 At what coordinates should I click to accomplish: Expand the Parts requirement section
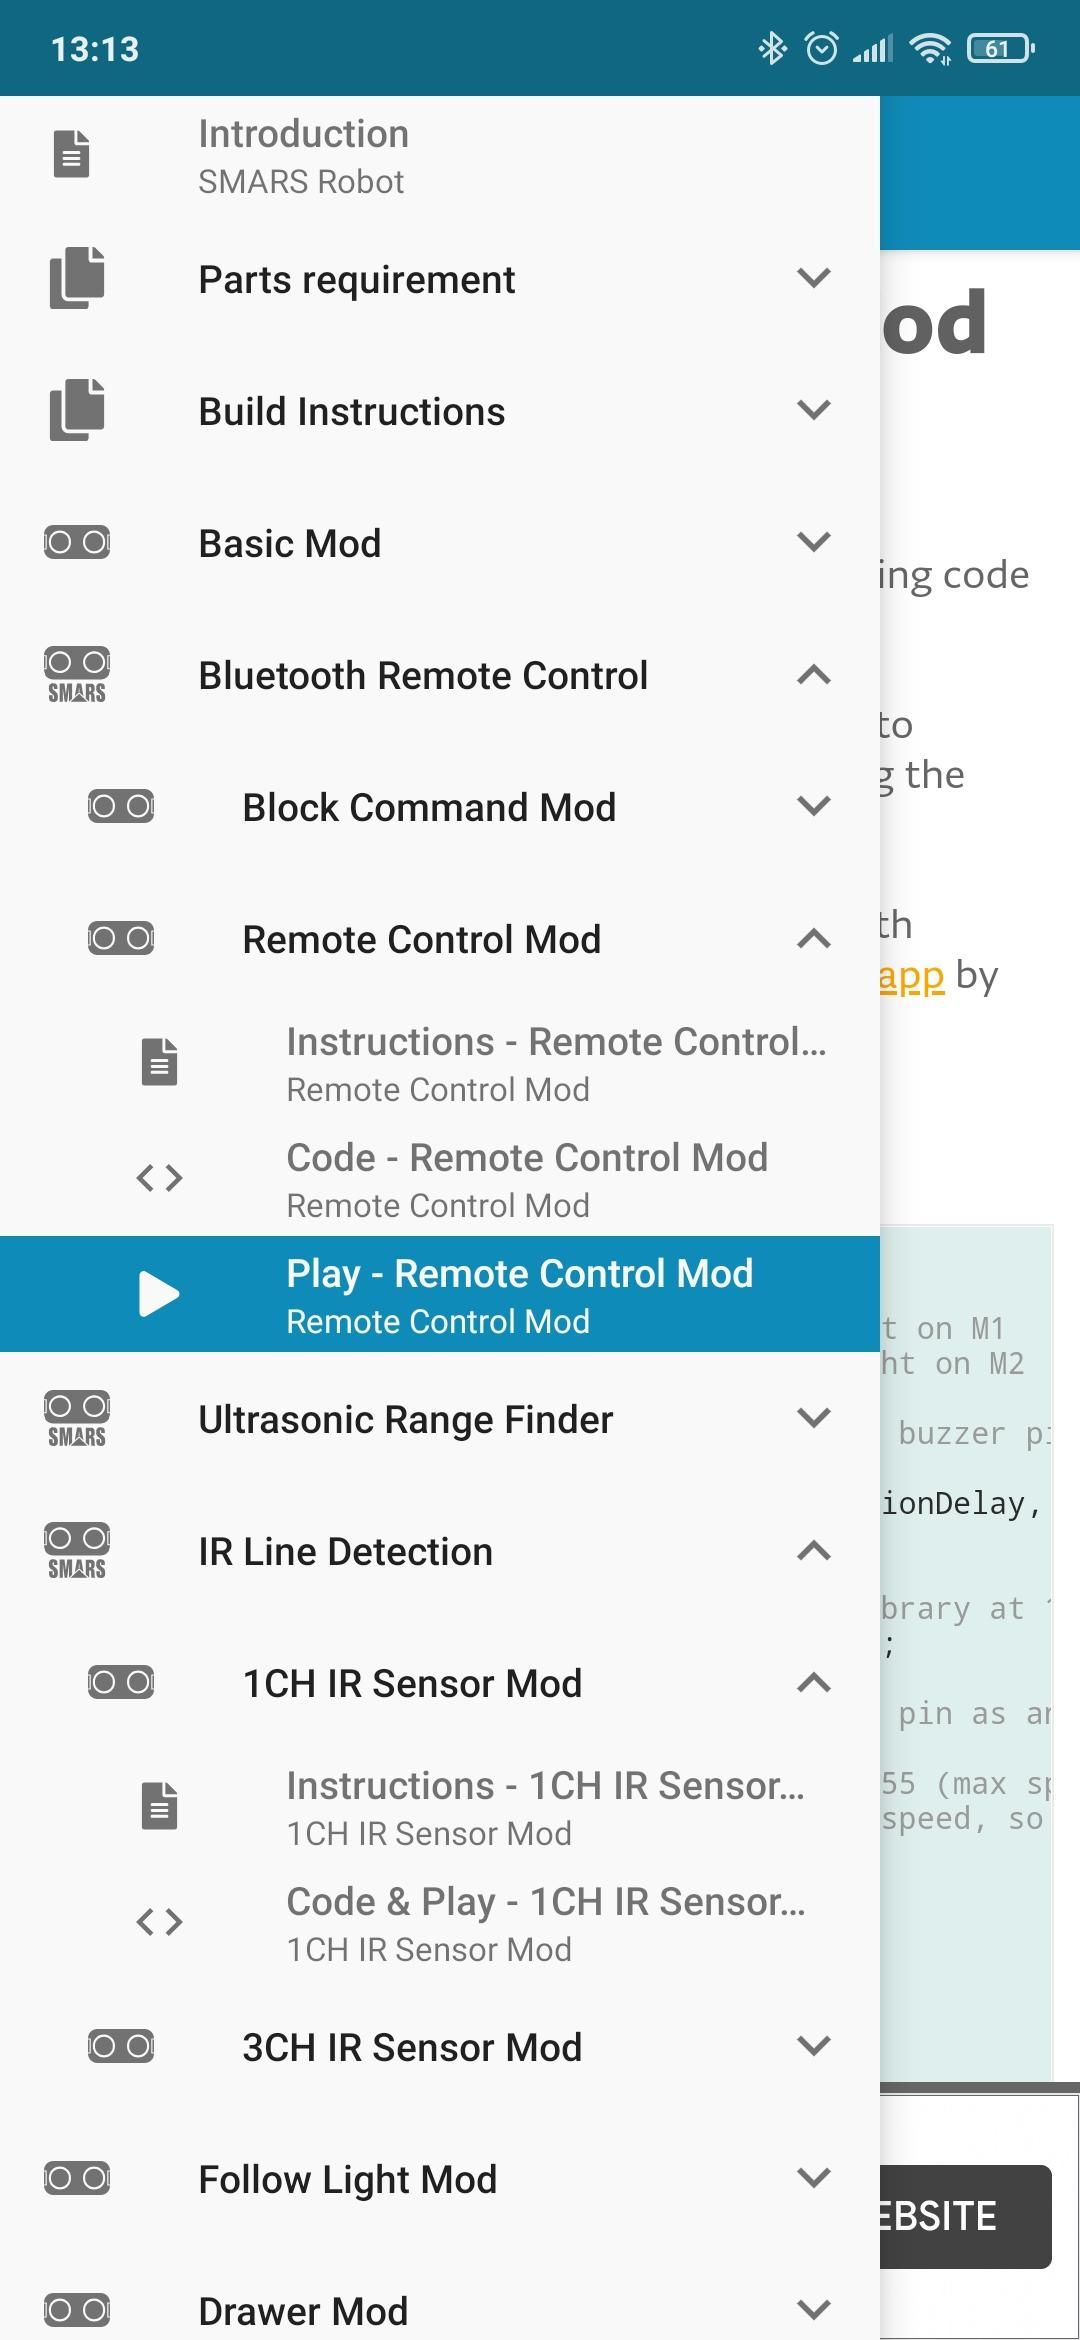[x=814, y=278]
